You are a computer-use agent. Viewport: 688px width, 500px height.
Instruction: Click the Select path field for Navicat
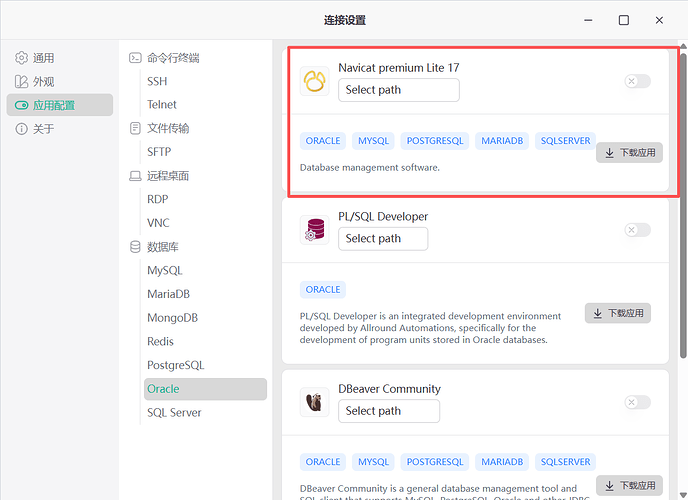point(398,90)
